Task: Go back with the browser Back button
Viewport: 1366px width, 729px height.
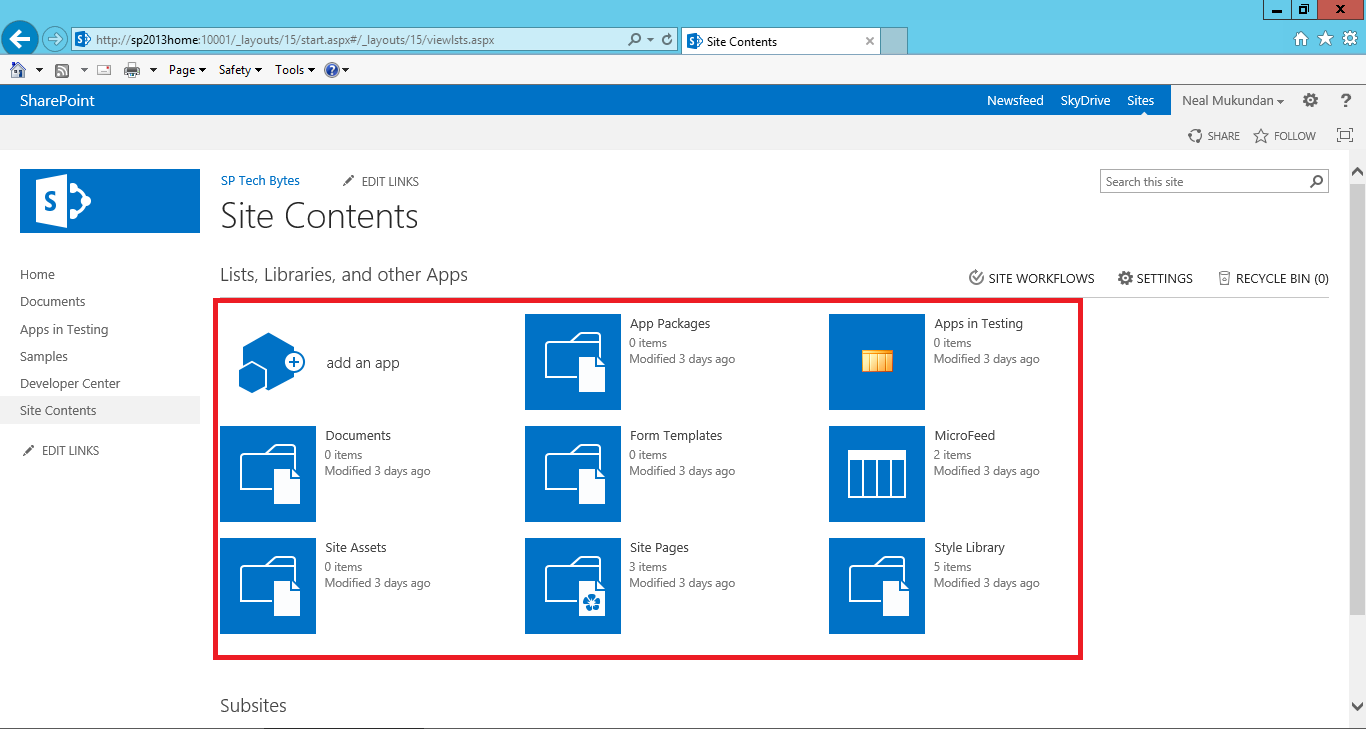Action: (20, 40)
